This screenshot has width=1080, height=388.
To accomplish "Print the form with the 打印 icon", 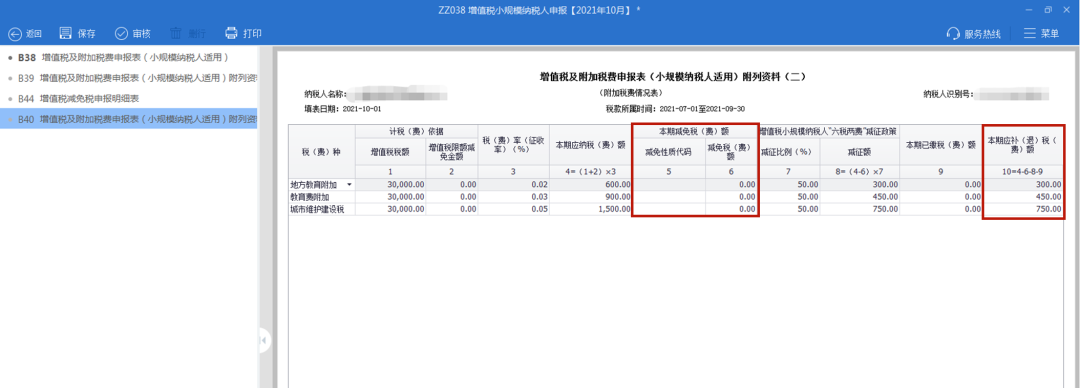I will click(231, 33).
